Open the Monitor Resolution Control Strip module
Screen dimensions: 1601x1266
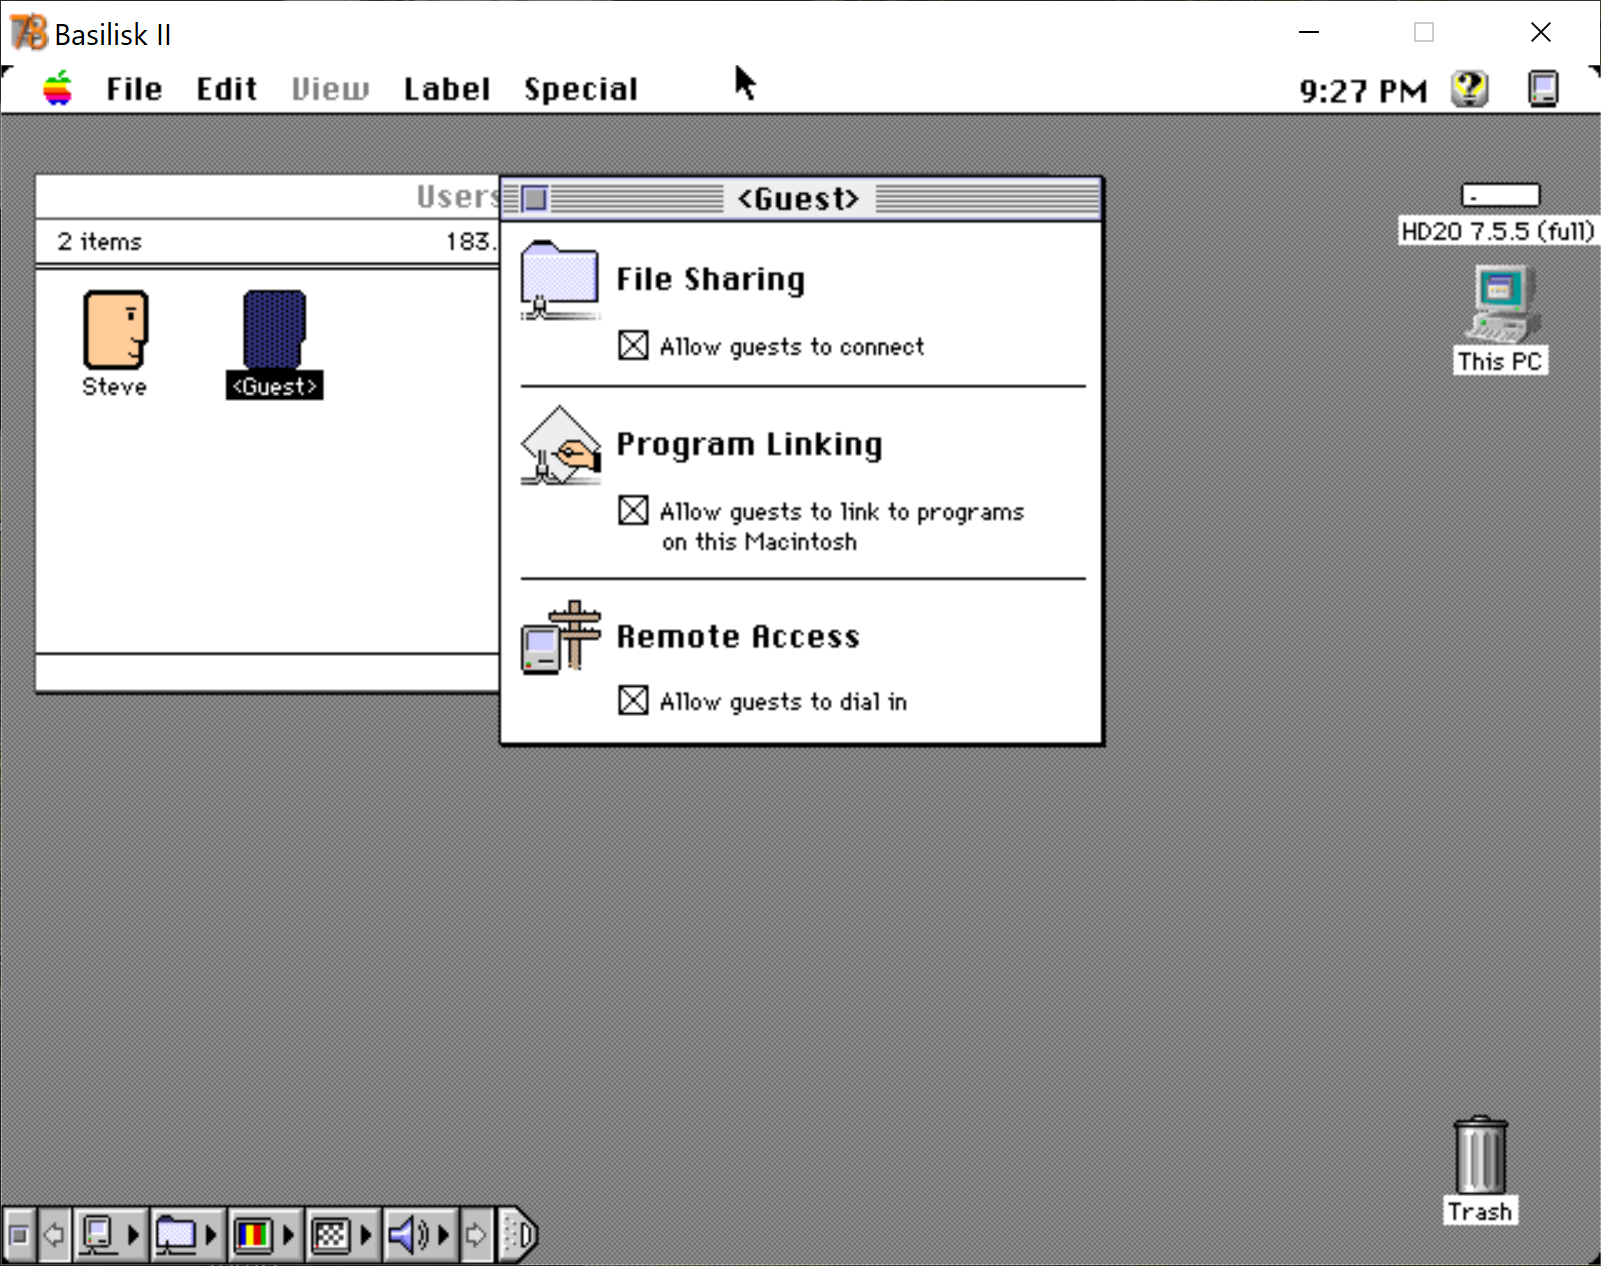click(x=341, y=1235)
